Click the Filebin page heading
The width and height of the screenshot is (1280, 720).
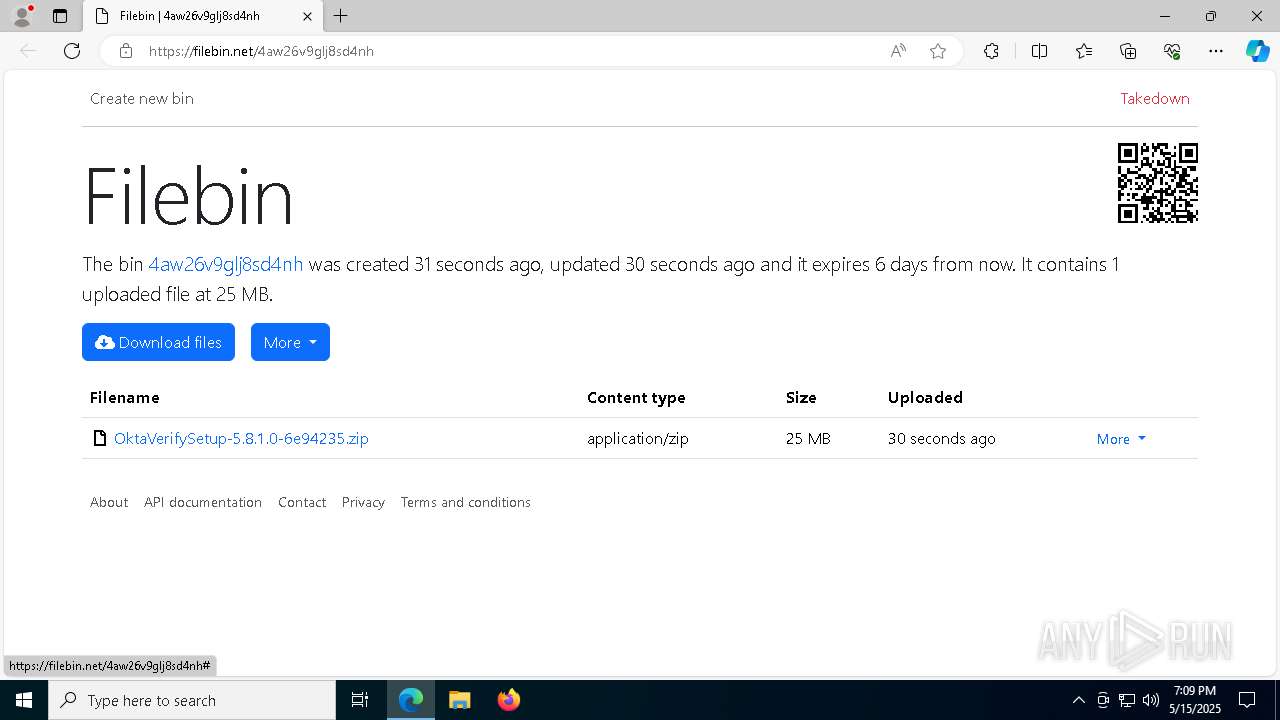point(189,196)
